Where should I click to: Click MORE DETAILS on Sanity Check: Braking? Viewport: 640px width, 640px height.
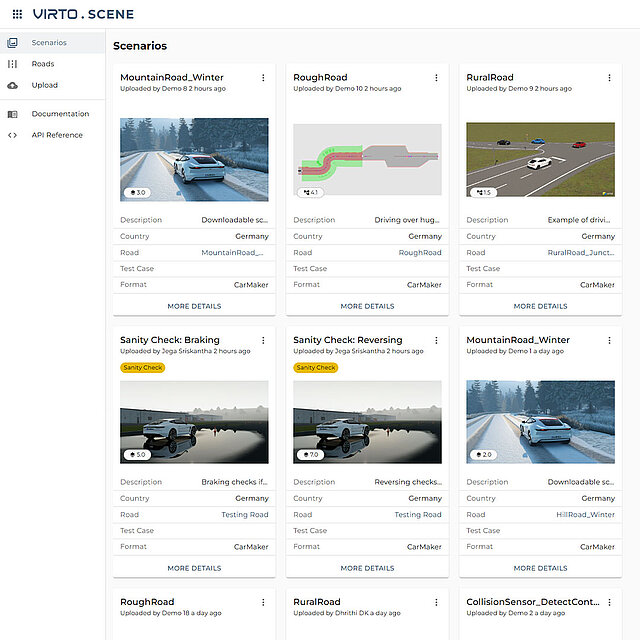(194, 568)
